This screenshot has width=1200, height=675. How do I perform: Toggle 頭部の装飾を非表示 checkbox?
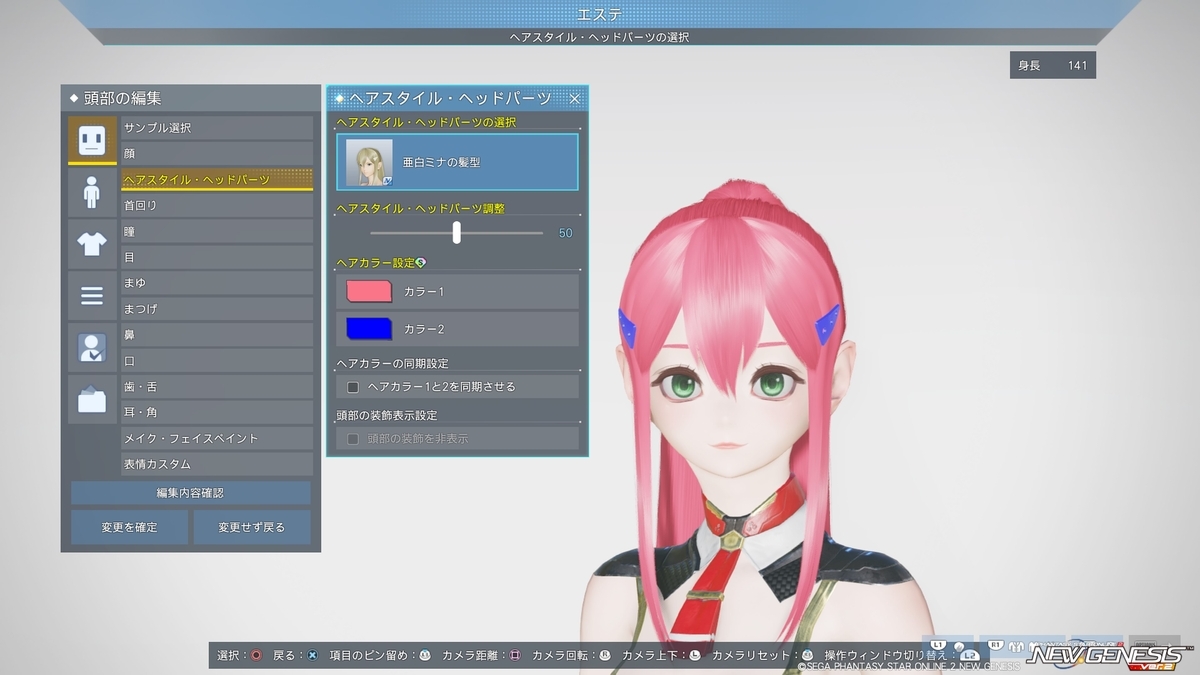[353, 438]
